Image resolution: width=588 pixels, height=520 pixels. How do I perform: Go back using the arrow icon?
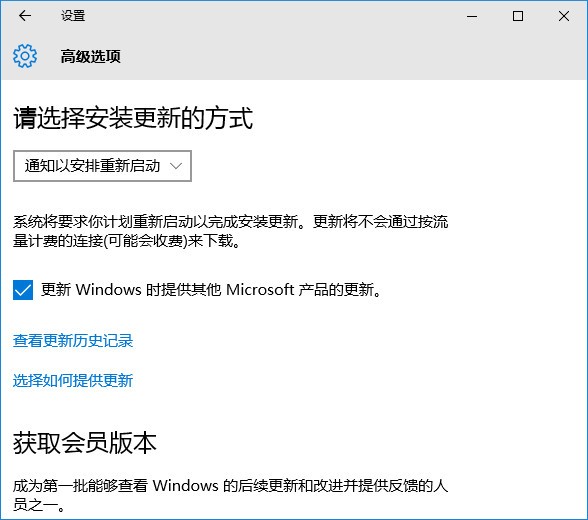[25, 16]
